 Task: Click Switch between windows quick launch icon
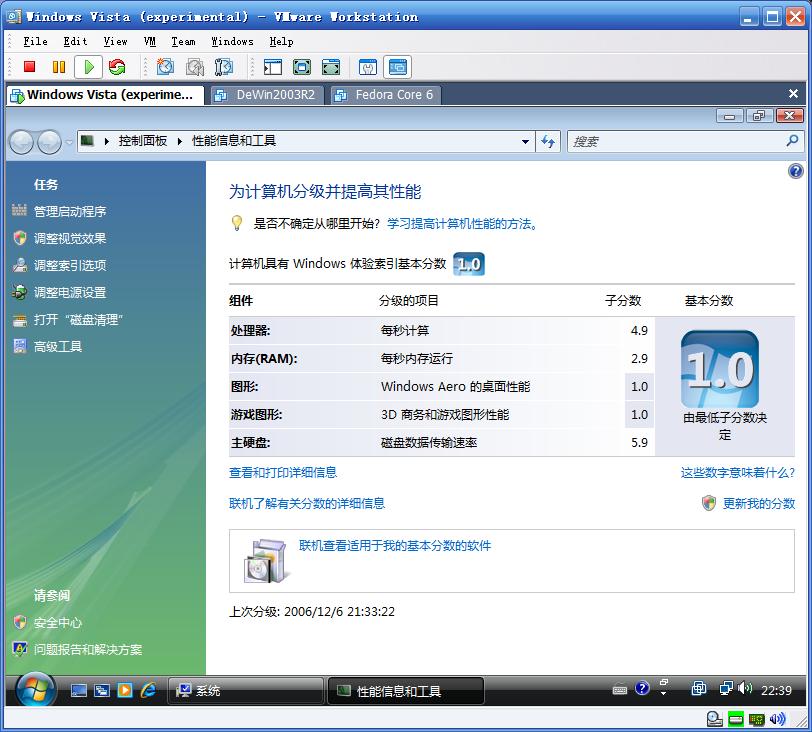click(x=102, y=690)
